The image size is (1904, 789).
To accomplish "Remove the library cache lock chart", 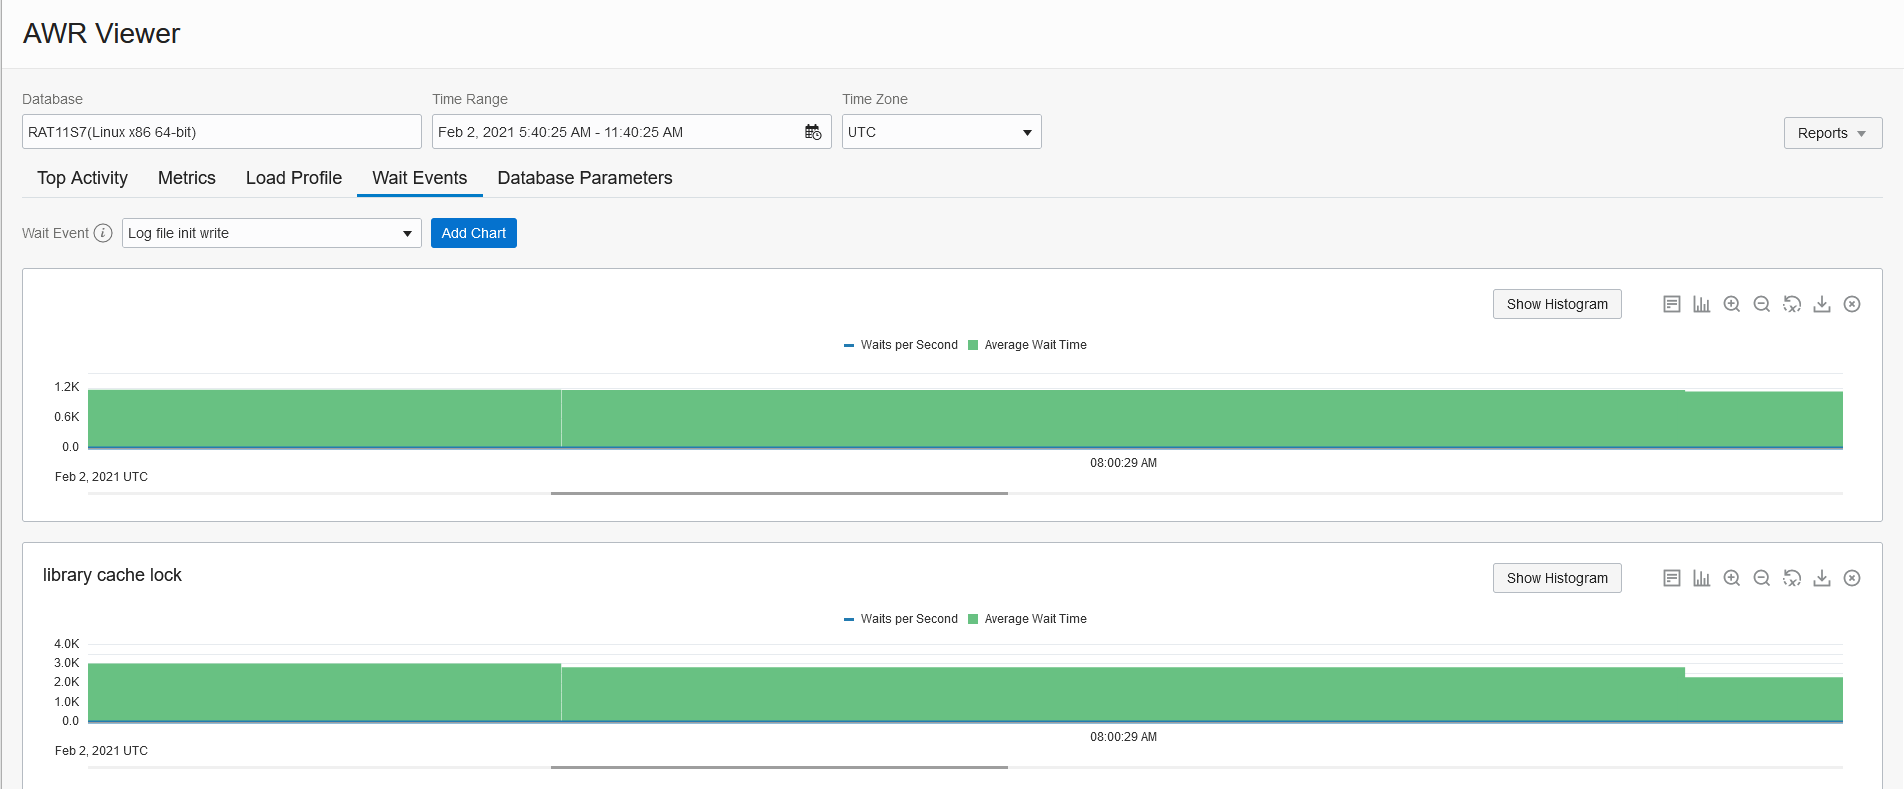I will [1852, 578].
